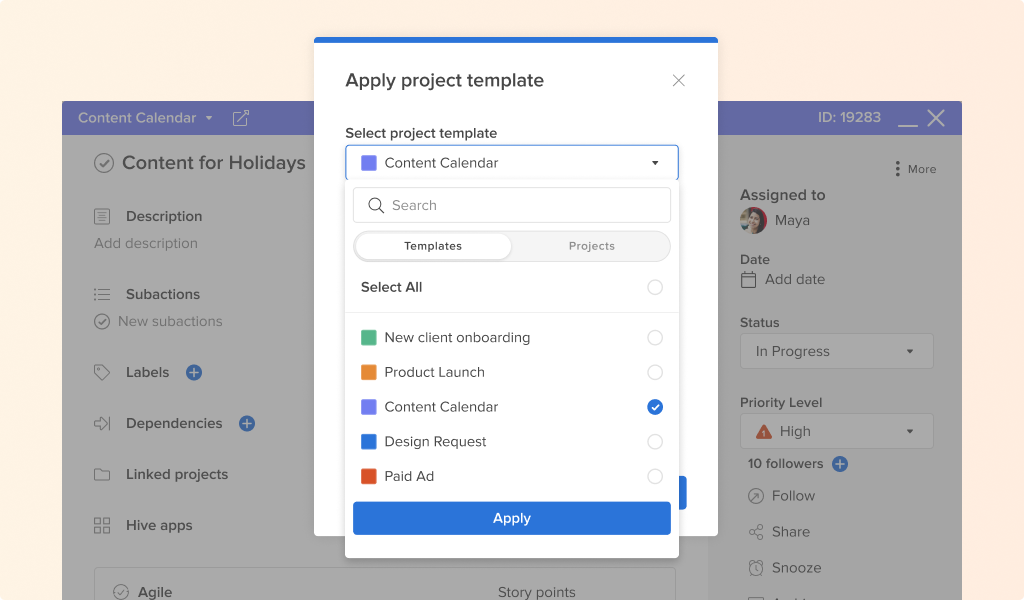This screenshot has height=600, width=1024.
Task: Switch to the Templates tab
Action: pyautogui.click(x=433, y=246)
